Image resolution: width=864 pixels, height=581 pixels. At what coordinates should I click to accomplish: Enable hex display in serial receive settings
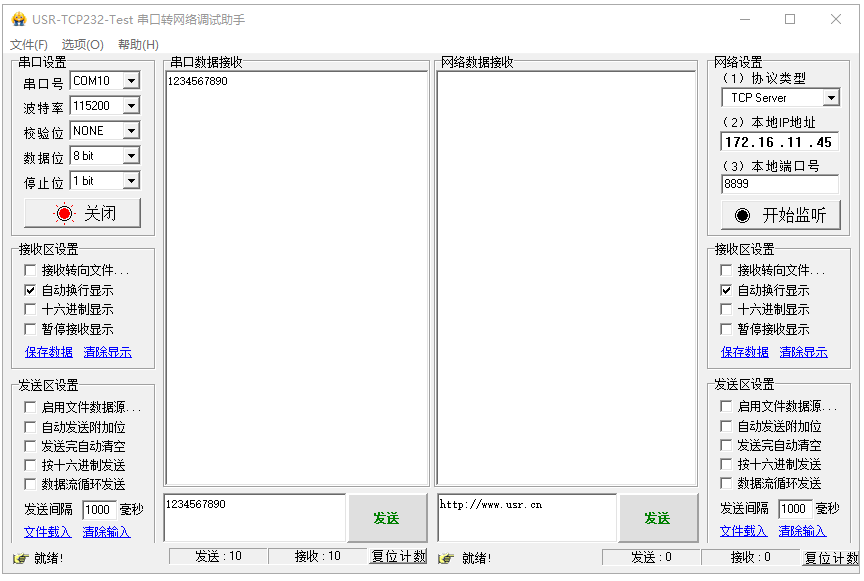(30, 310)
